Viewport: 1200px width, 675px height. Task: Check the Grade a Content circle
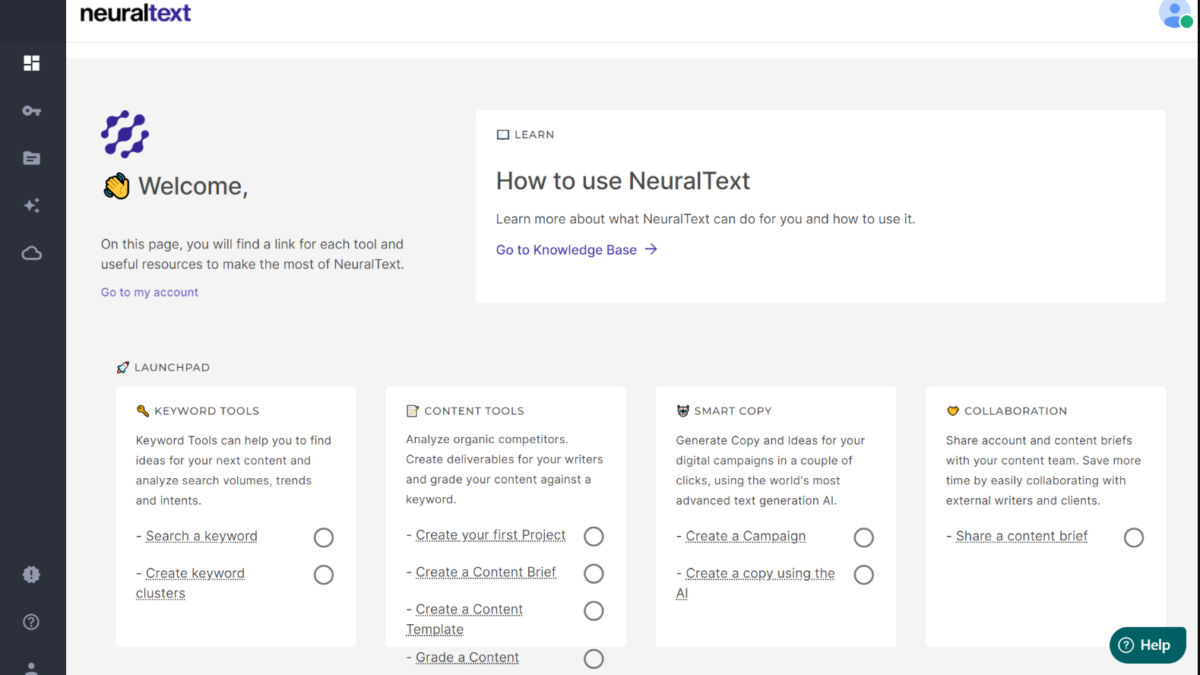click(x=594, y=659)
